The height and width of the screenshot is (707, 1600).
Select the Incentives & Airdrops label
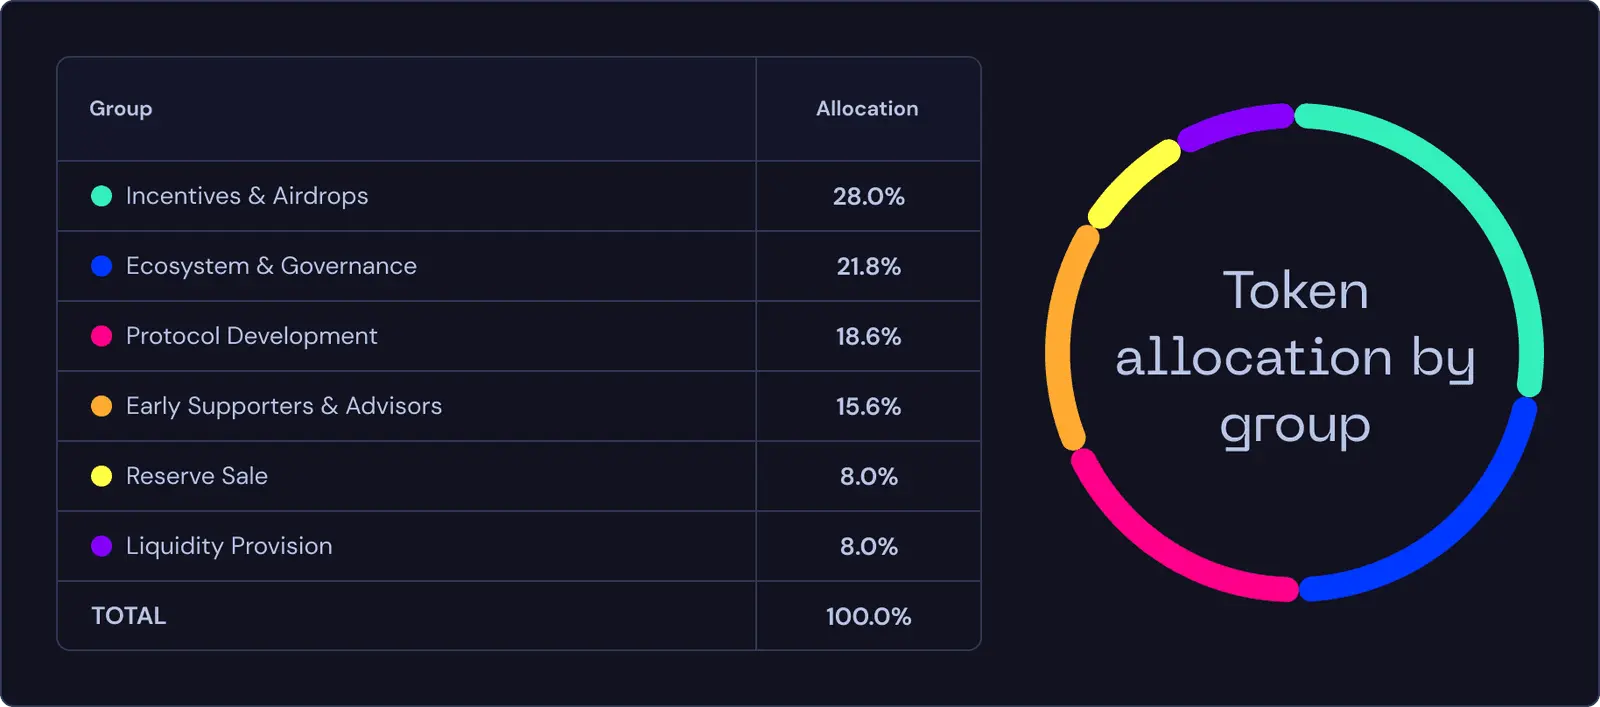point(247,196)
